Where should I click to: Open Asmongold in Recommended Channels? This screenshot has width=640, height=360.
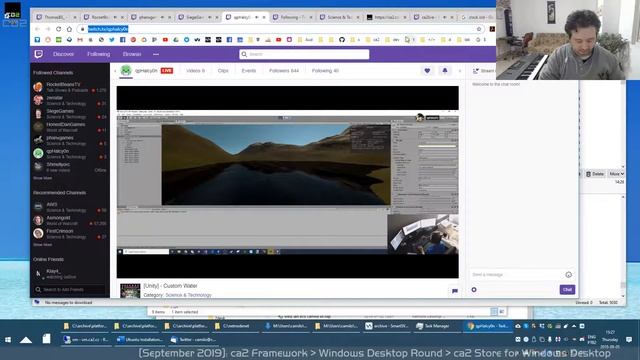pyautogui.click(x=70, y=220)
